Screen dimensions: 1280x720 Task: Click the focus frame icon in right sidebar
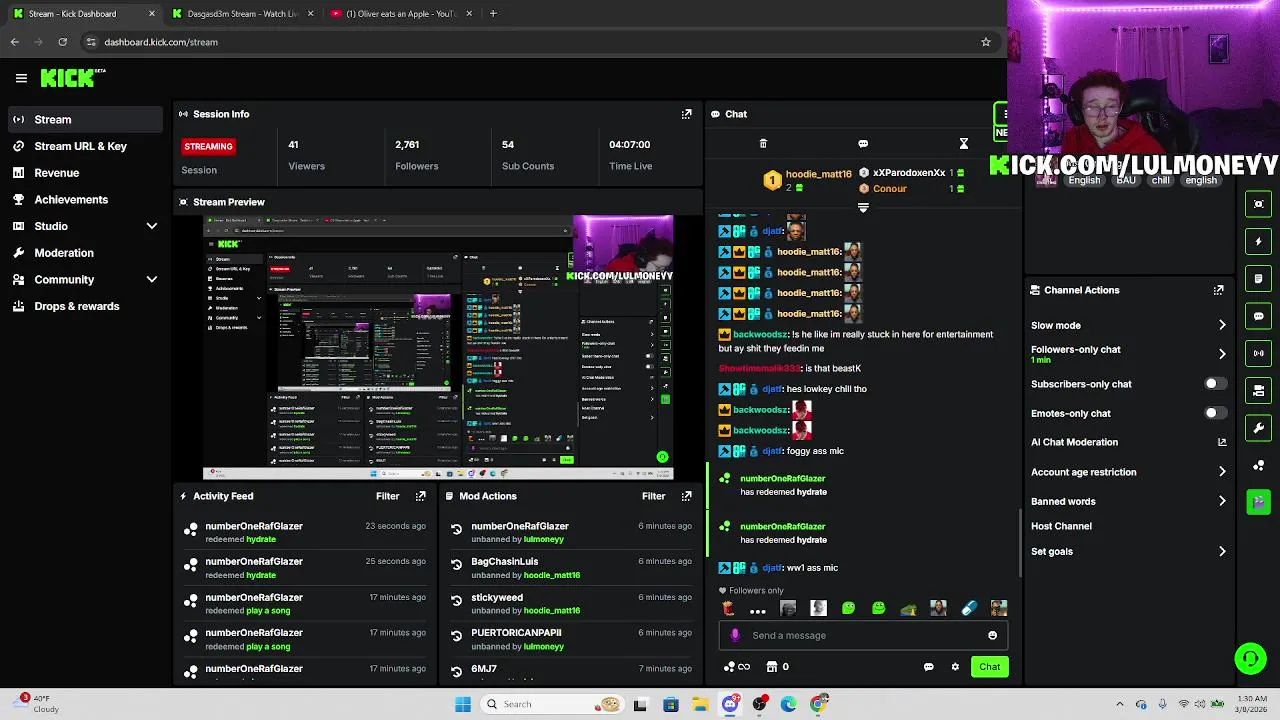click(x=1259, y=204)
